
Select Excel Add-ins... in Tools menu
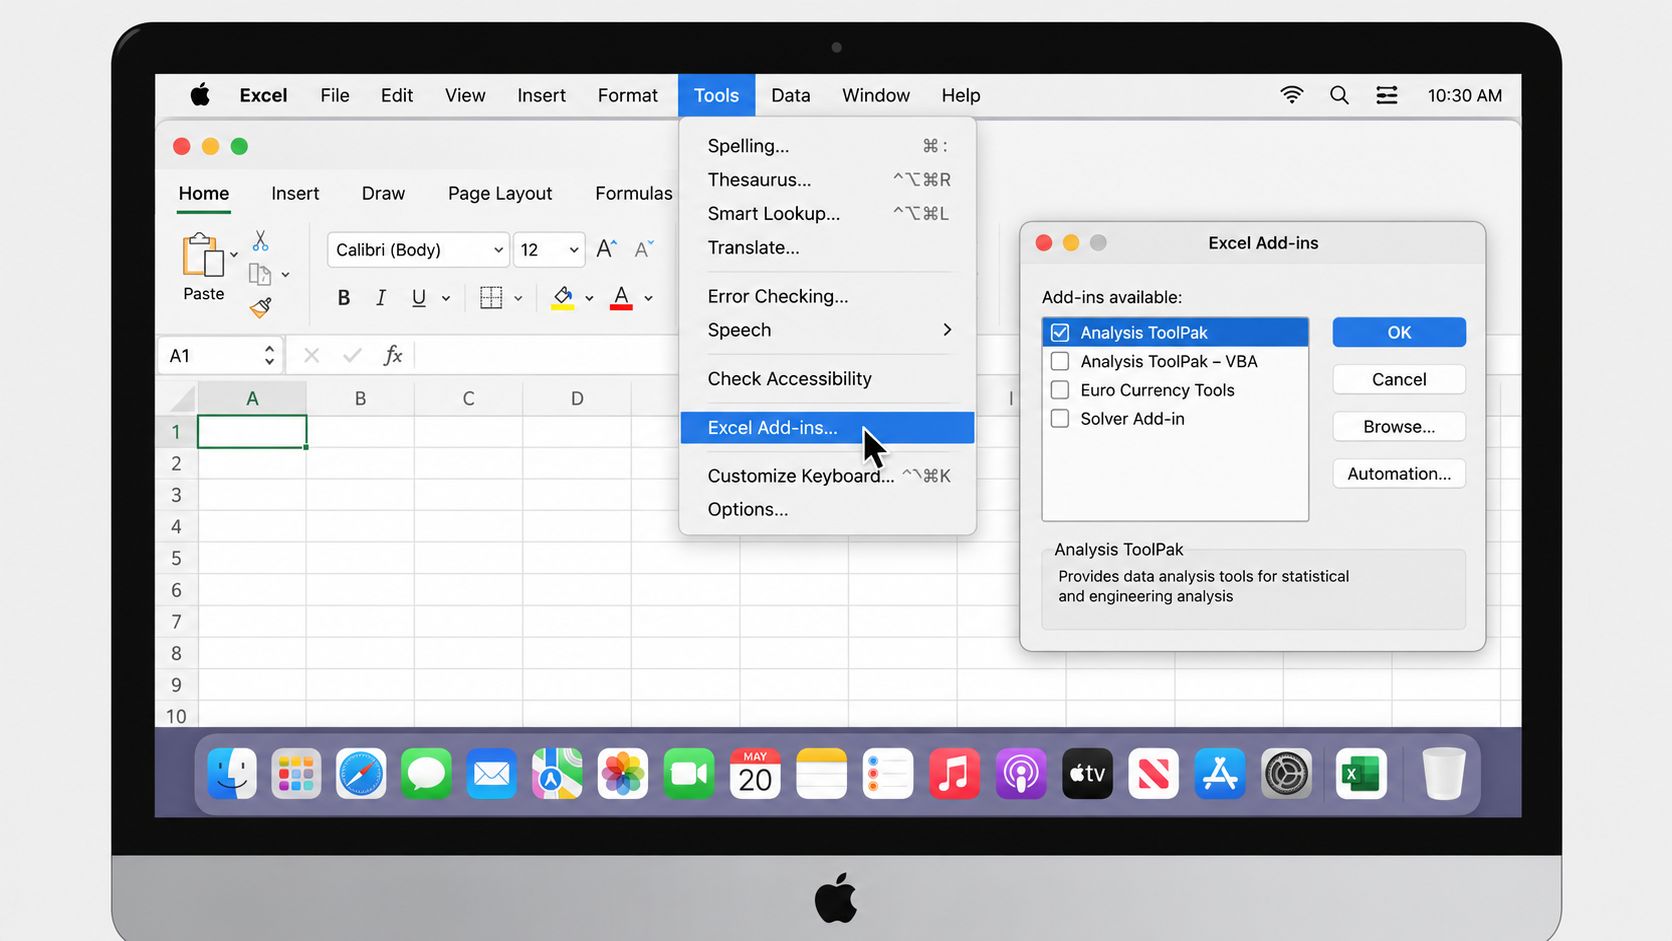pyautogui.click(x=827, y=428)
